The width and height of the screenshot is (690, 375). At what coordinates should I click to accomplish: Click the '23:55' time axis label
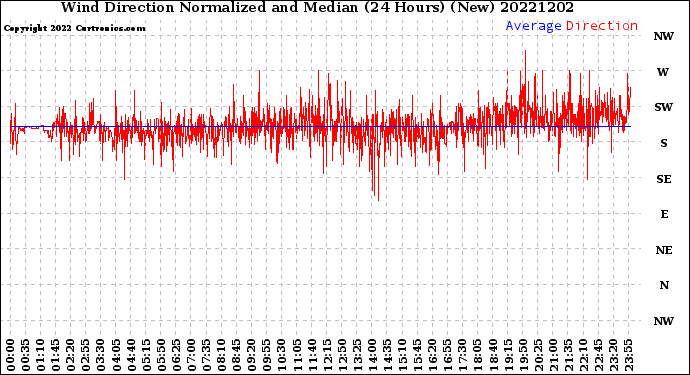pyautogui.click(x=628, y=355)
